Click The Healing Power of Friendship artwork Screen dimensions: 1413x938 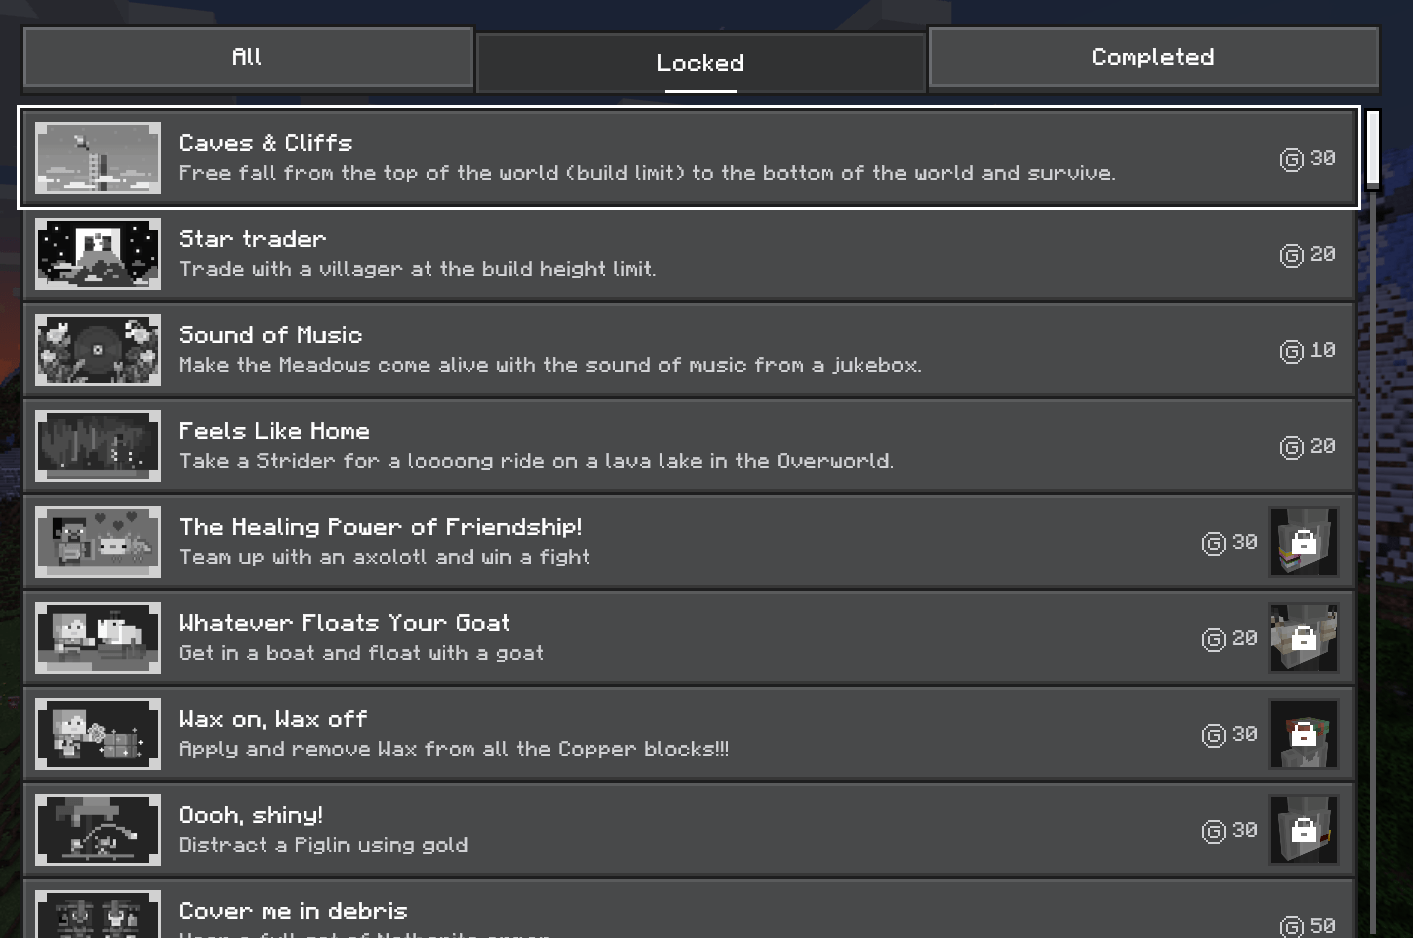[x=98, y=542]
